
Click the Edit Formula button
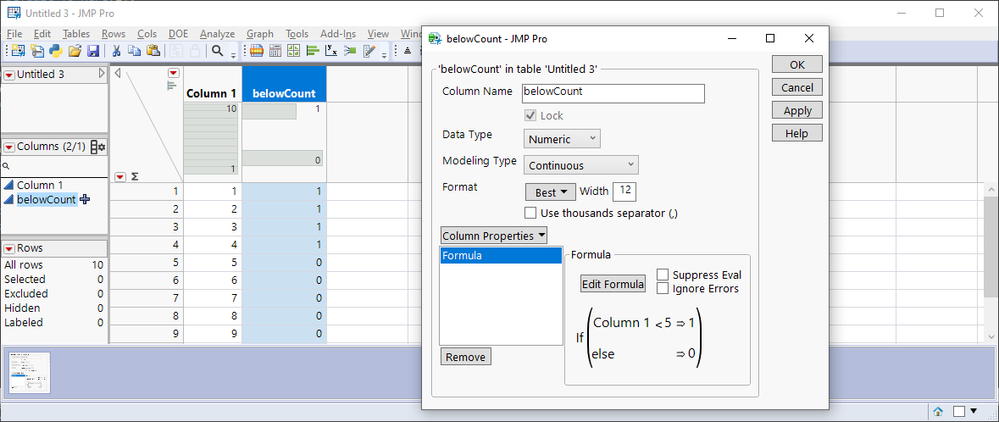tap(613, 284)
